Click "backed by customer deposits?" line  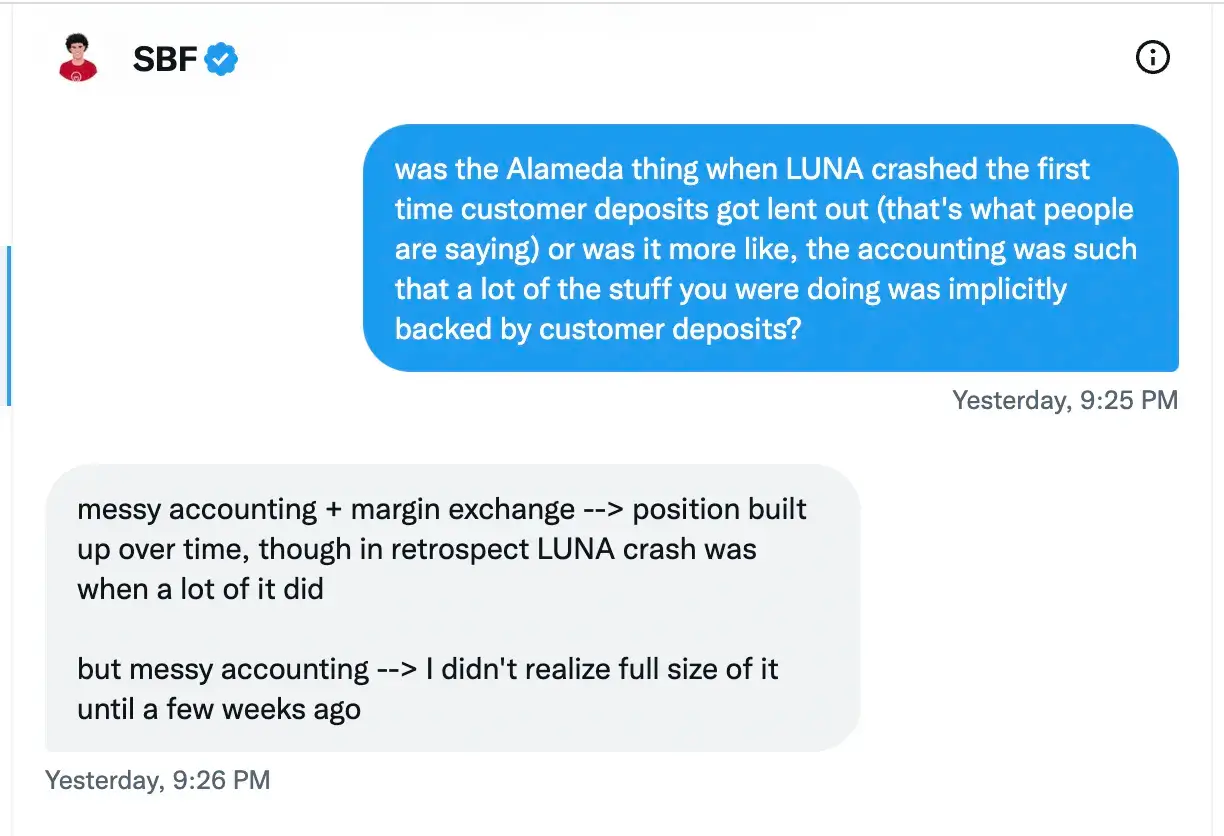pyautogui.click(x=598, y=329)
